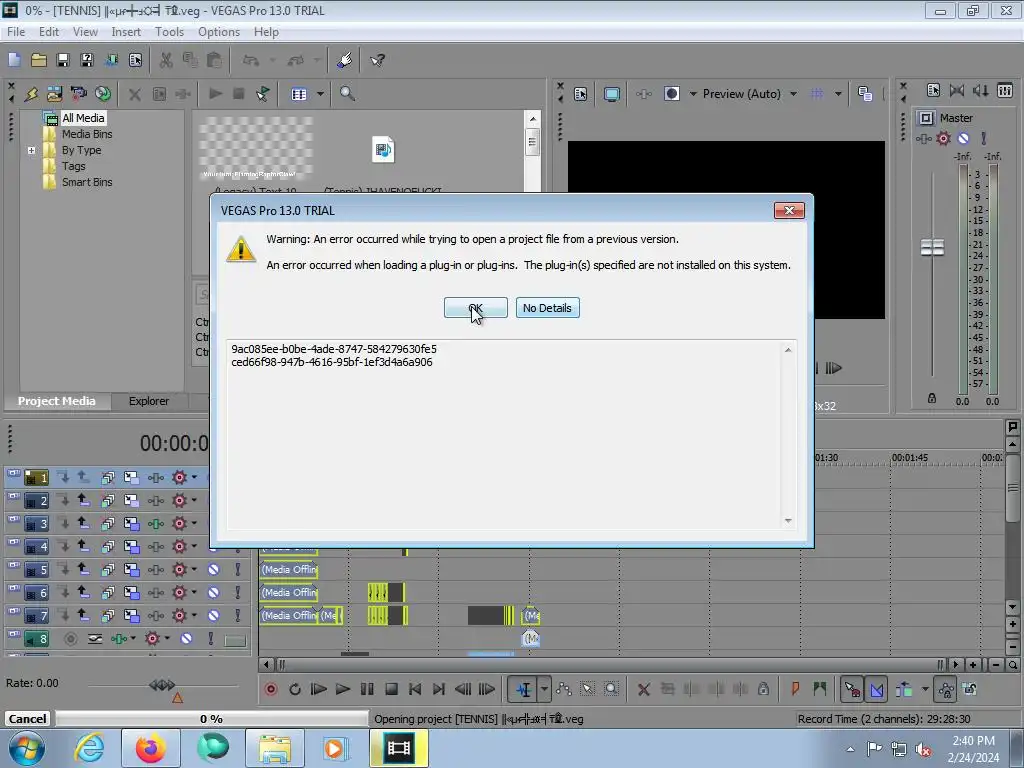Open split screen view dropdown arrow
Screen dimensions: 1024x768
(x=693, y=94)
